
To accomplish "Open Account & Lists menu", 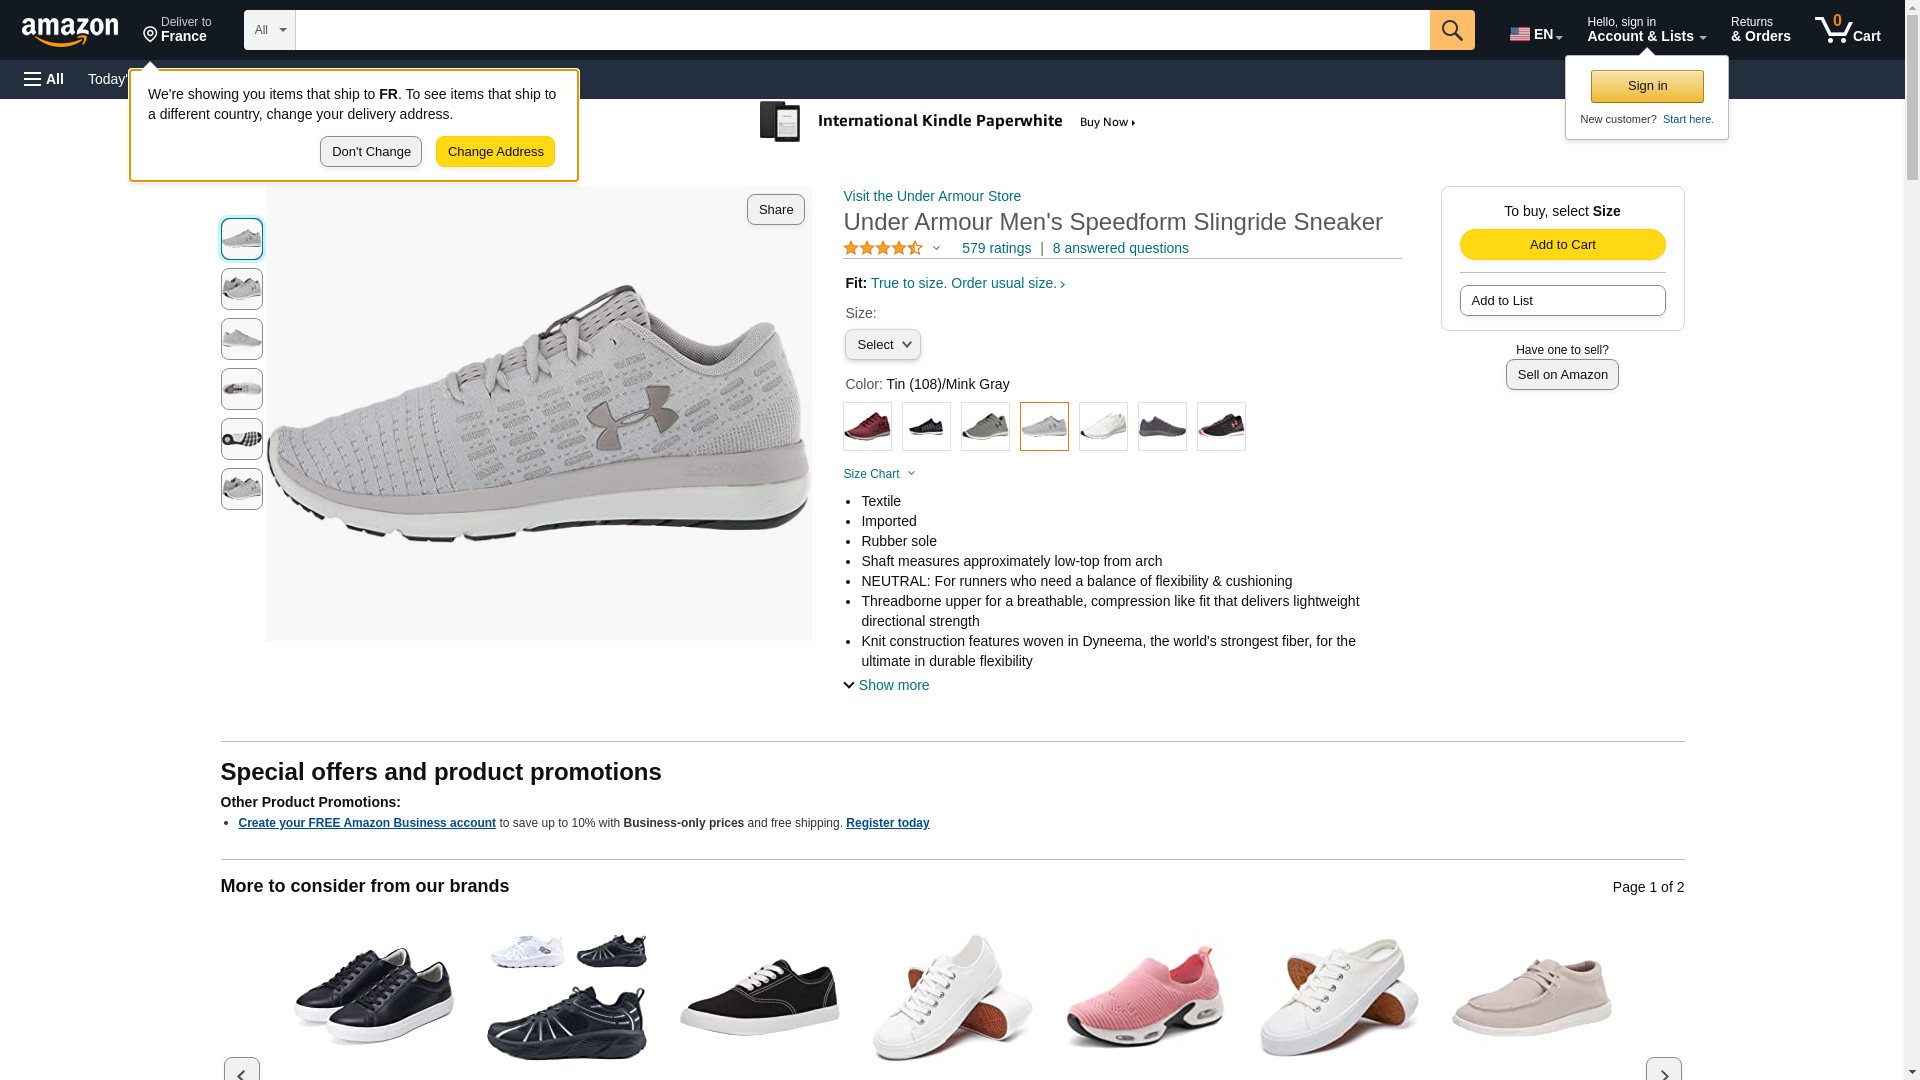I will (1646, 30).
